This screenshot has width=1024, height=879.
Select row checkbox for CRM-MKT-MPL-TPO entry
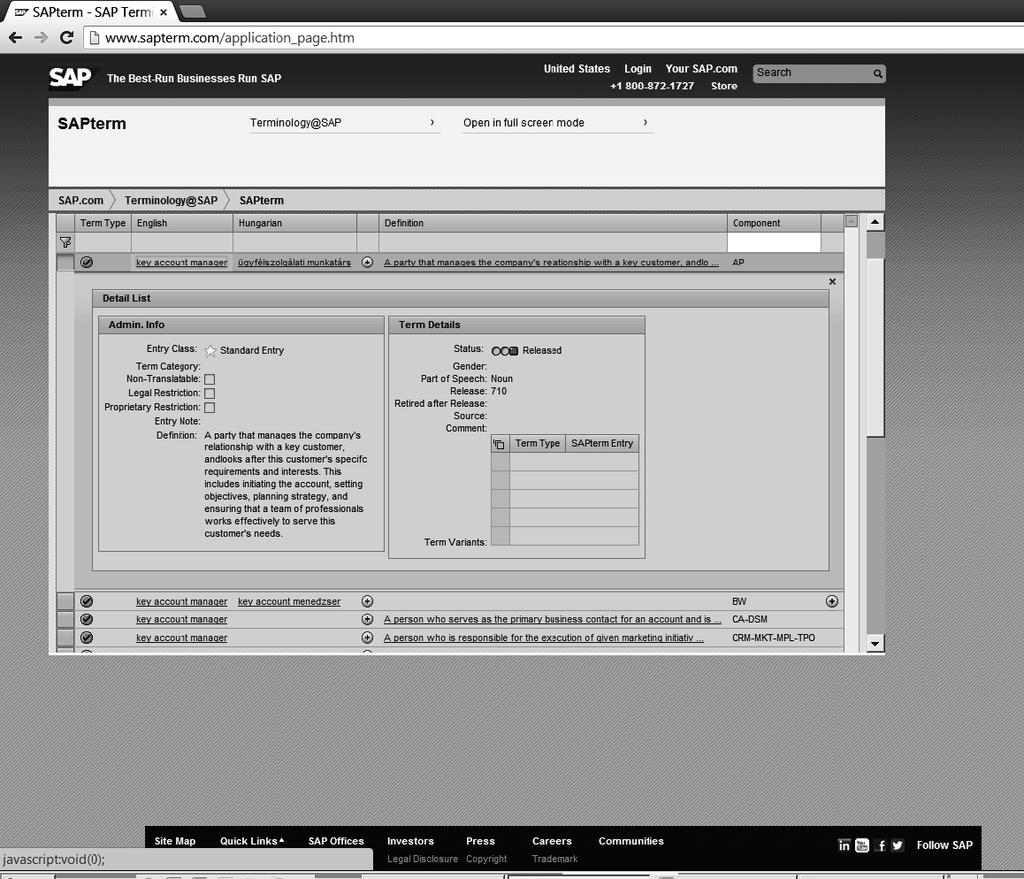[x=65, y=637]
